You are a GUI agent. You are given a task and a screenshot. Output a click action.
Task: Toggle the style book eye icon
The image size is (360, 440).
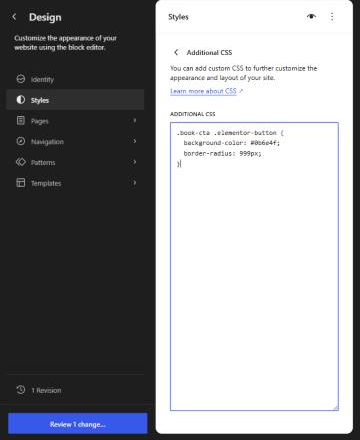tap(311, 16)
